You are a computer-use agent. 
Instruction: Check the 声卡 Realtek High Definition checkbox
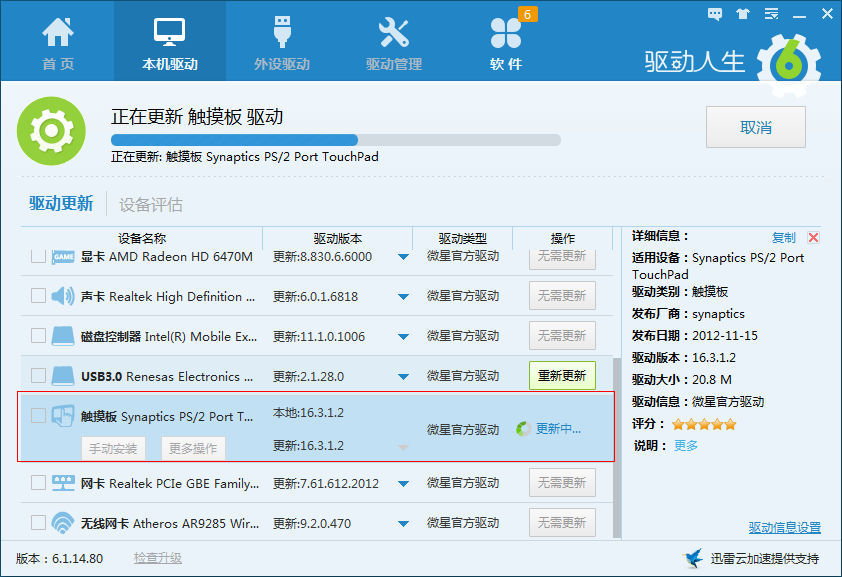coord(38,296)
